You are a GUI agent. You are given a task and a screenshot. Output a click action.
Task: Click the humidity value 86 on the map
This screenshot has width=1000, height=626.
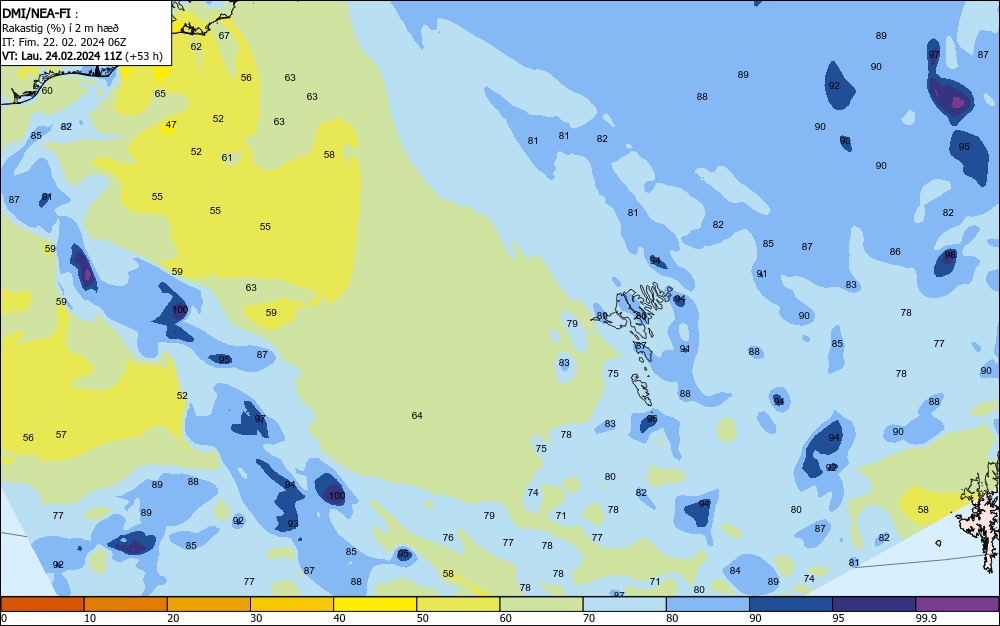click(x=895, y=252)
